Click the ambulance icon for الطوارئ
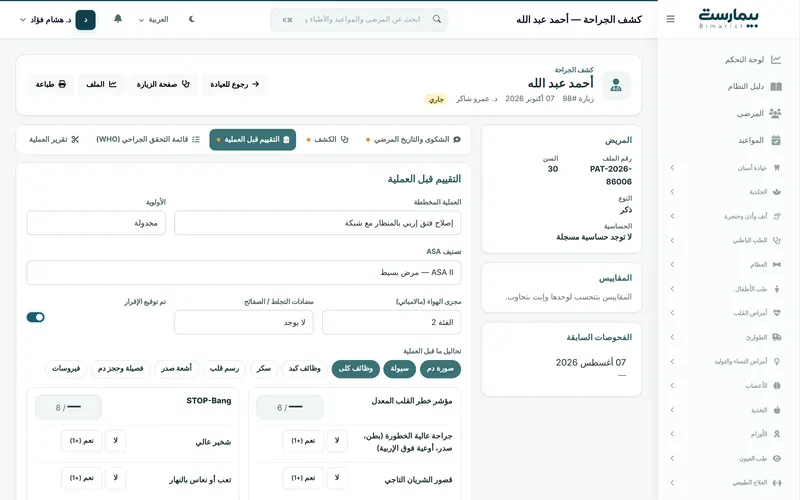800x500 pixels. pos(777,337)
